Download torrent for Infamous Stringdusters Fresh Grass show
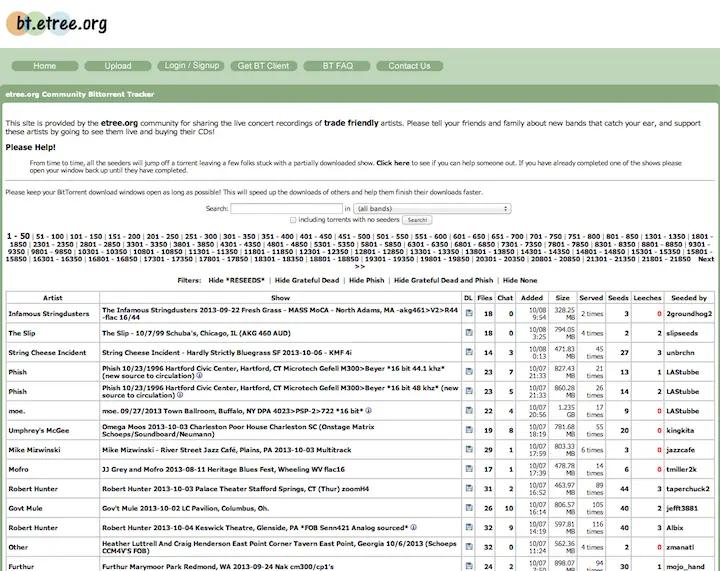720x571 pixels. [x=469, y=313]
